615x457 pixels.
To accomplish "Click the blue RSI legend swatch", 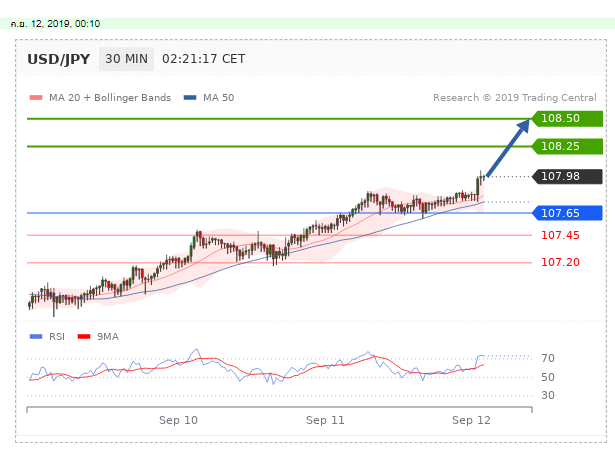I will [x=36, y=337].
